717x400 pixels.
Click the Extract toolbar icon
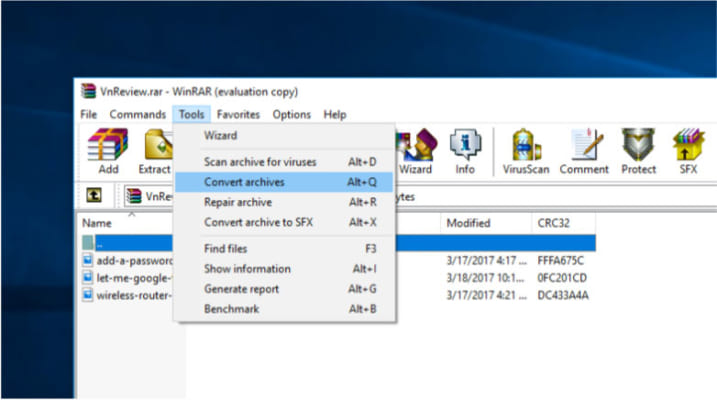158,145
